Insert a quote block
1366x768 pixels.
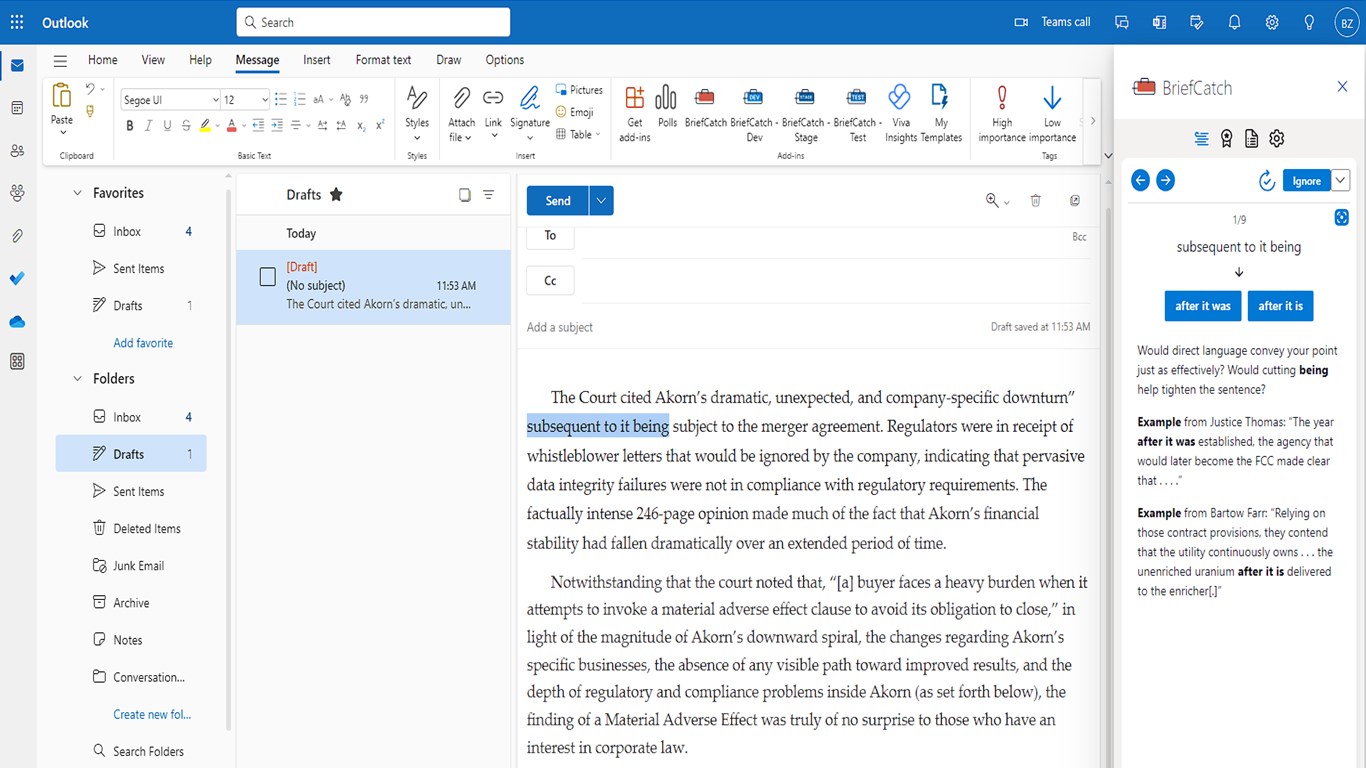(x=364, y=99)
